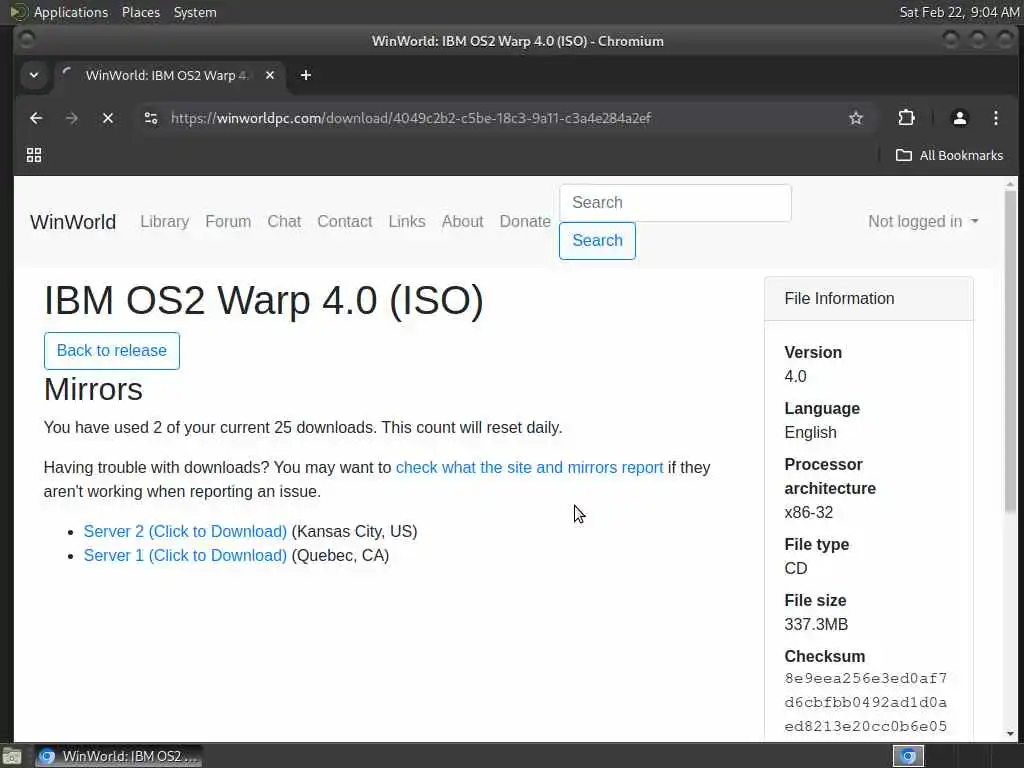This screenshot has width=1024, height=768.
Task: Click the Search button
Action: (597, 240)
